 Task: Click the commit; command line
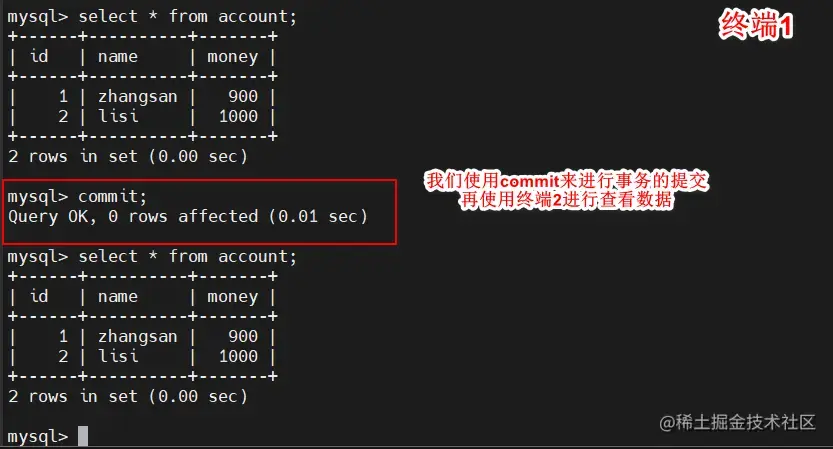[x=77, y=197]
